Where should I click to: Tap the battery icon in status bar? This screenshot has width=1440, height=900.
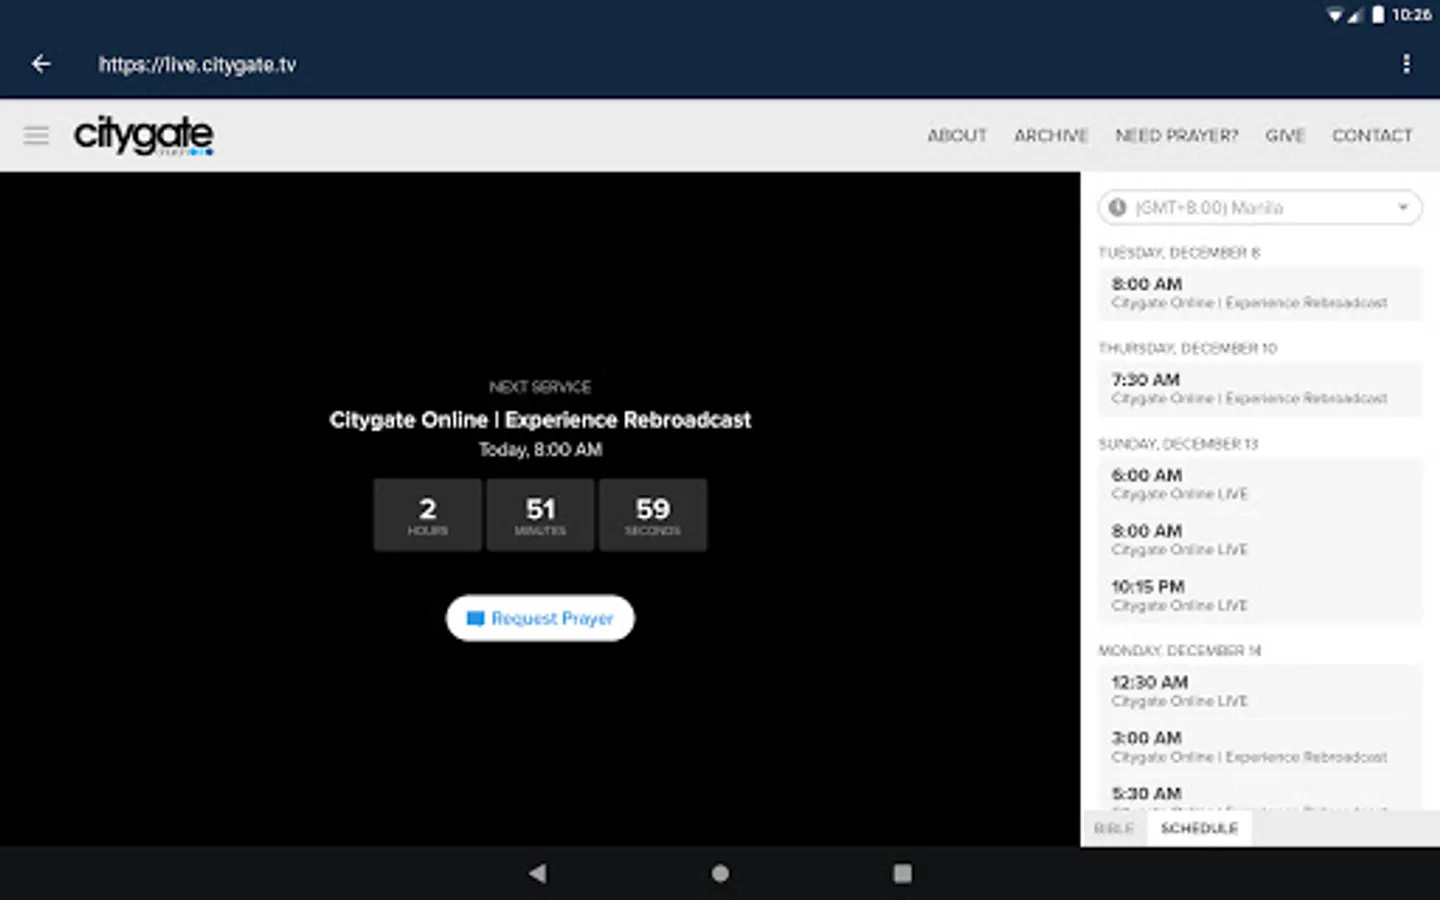[1378, 14]
